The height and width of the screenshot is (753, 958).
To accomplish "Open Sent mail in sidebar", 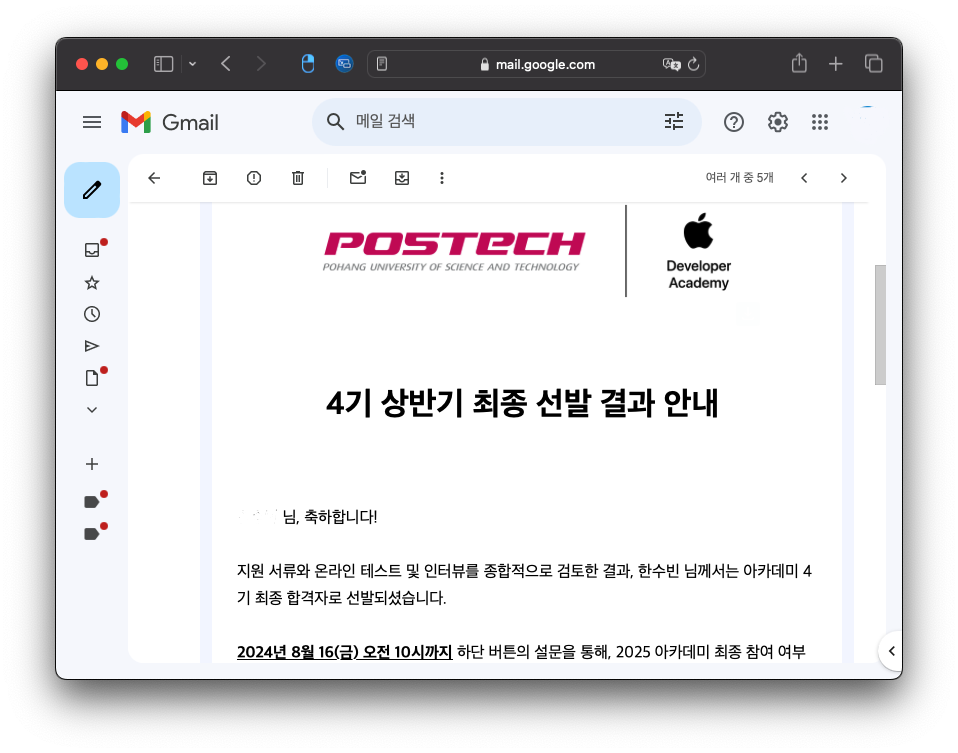I will click(x=92, y=346).
